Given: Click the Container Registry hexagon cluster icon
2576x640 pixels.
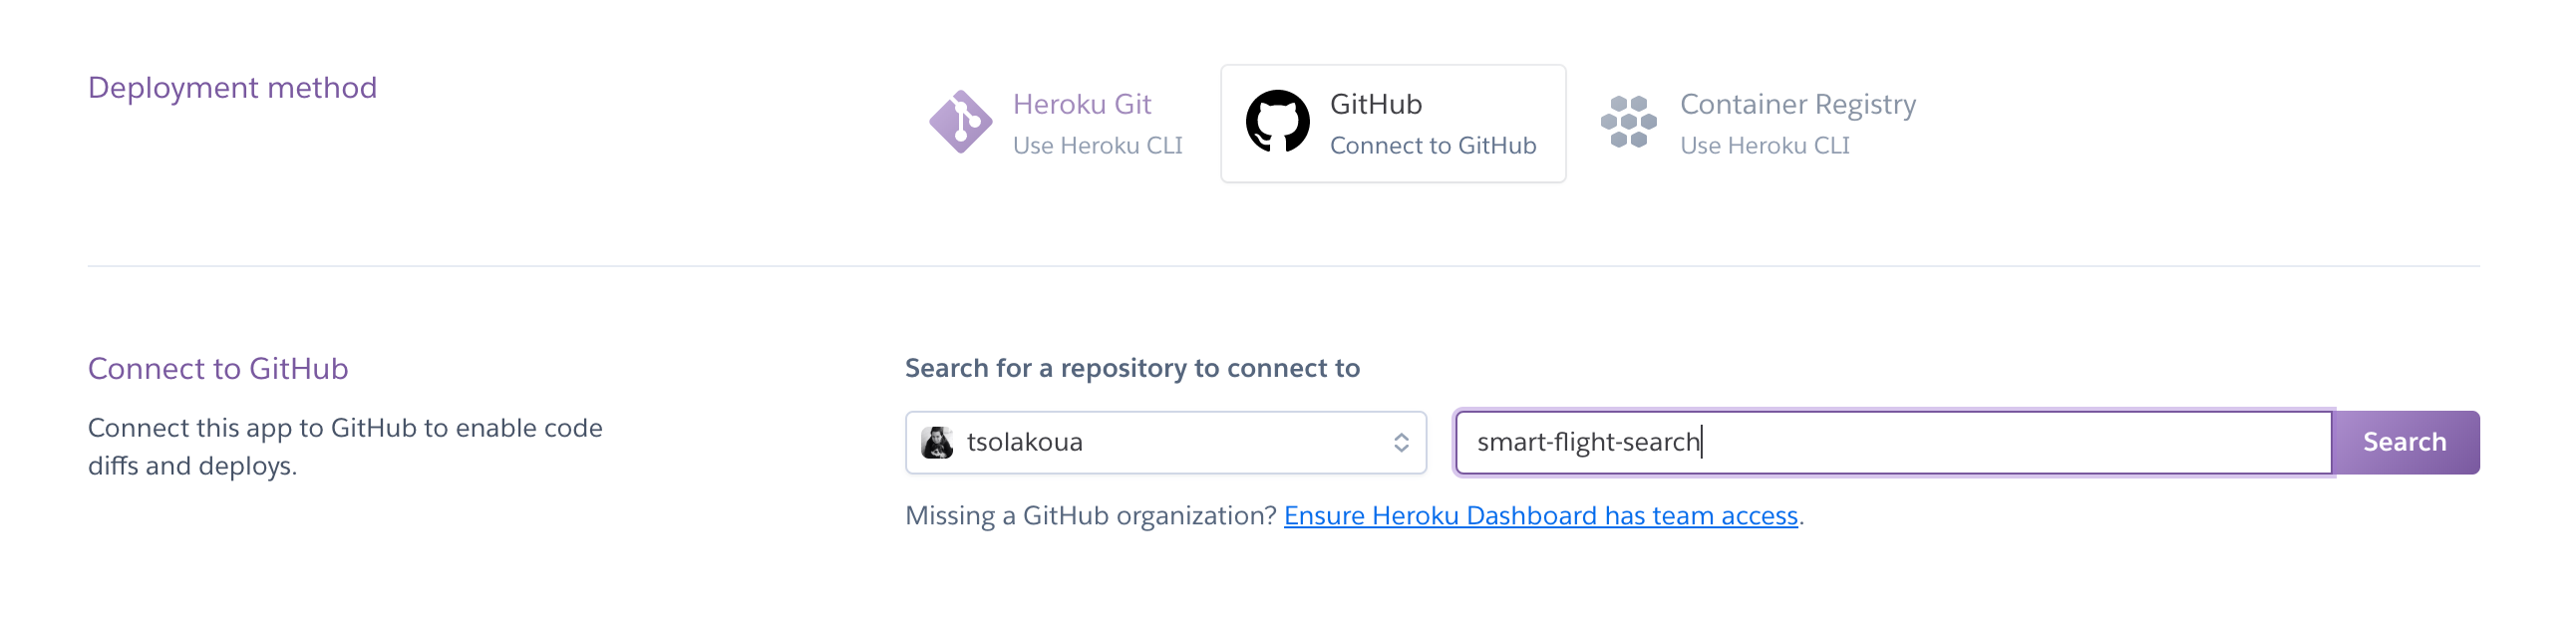Looking at the screenshot, I should [x=1628, y=122].
